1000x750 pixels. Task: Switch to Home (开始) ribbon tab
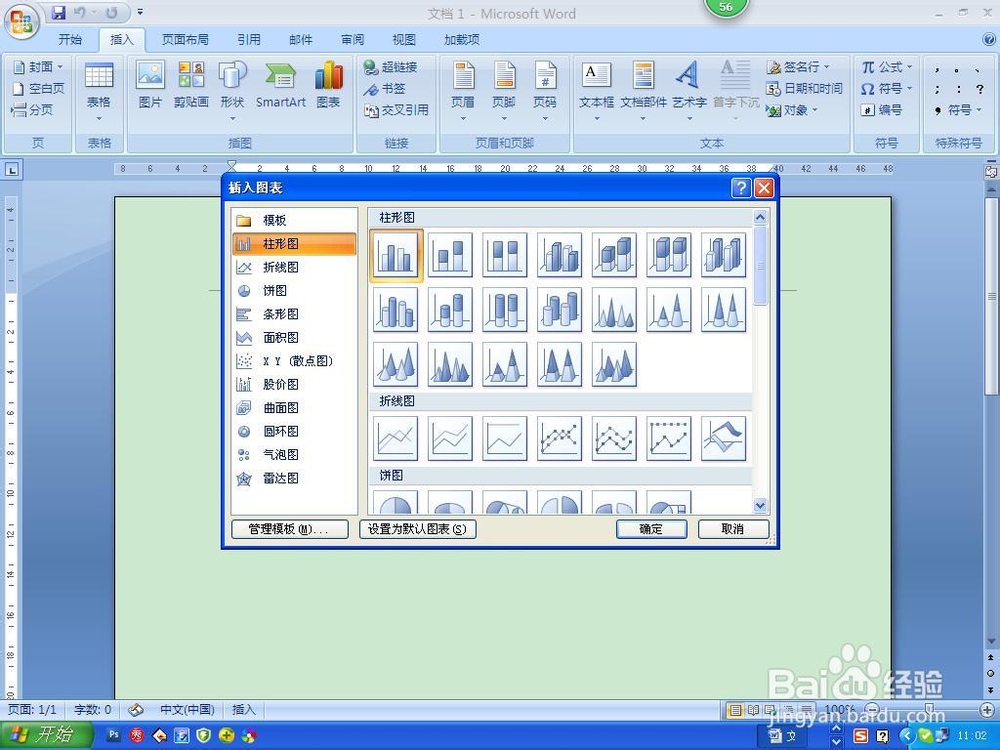pyautogui.click(x=70, y=40)
